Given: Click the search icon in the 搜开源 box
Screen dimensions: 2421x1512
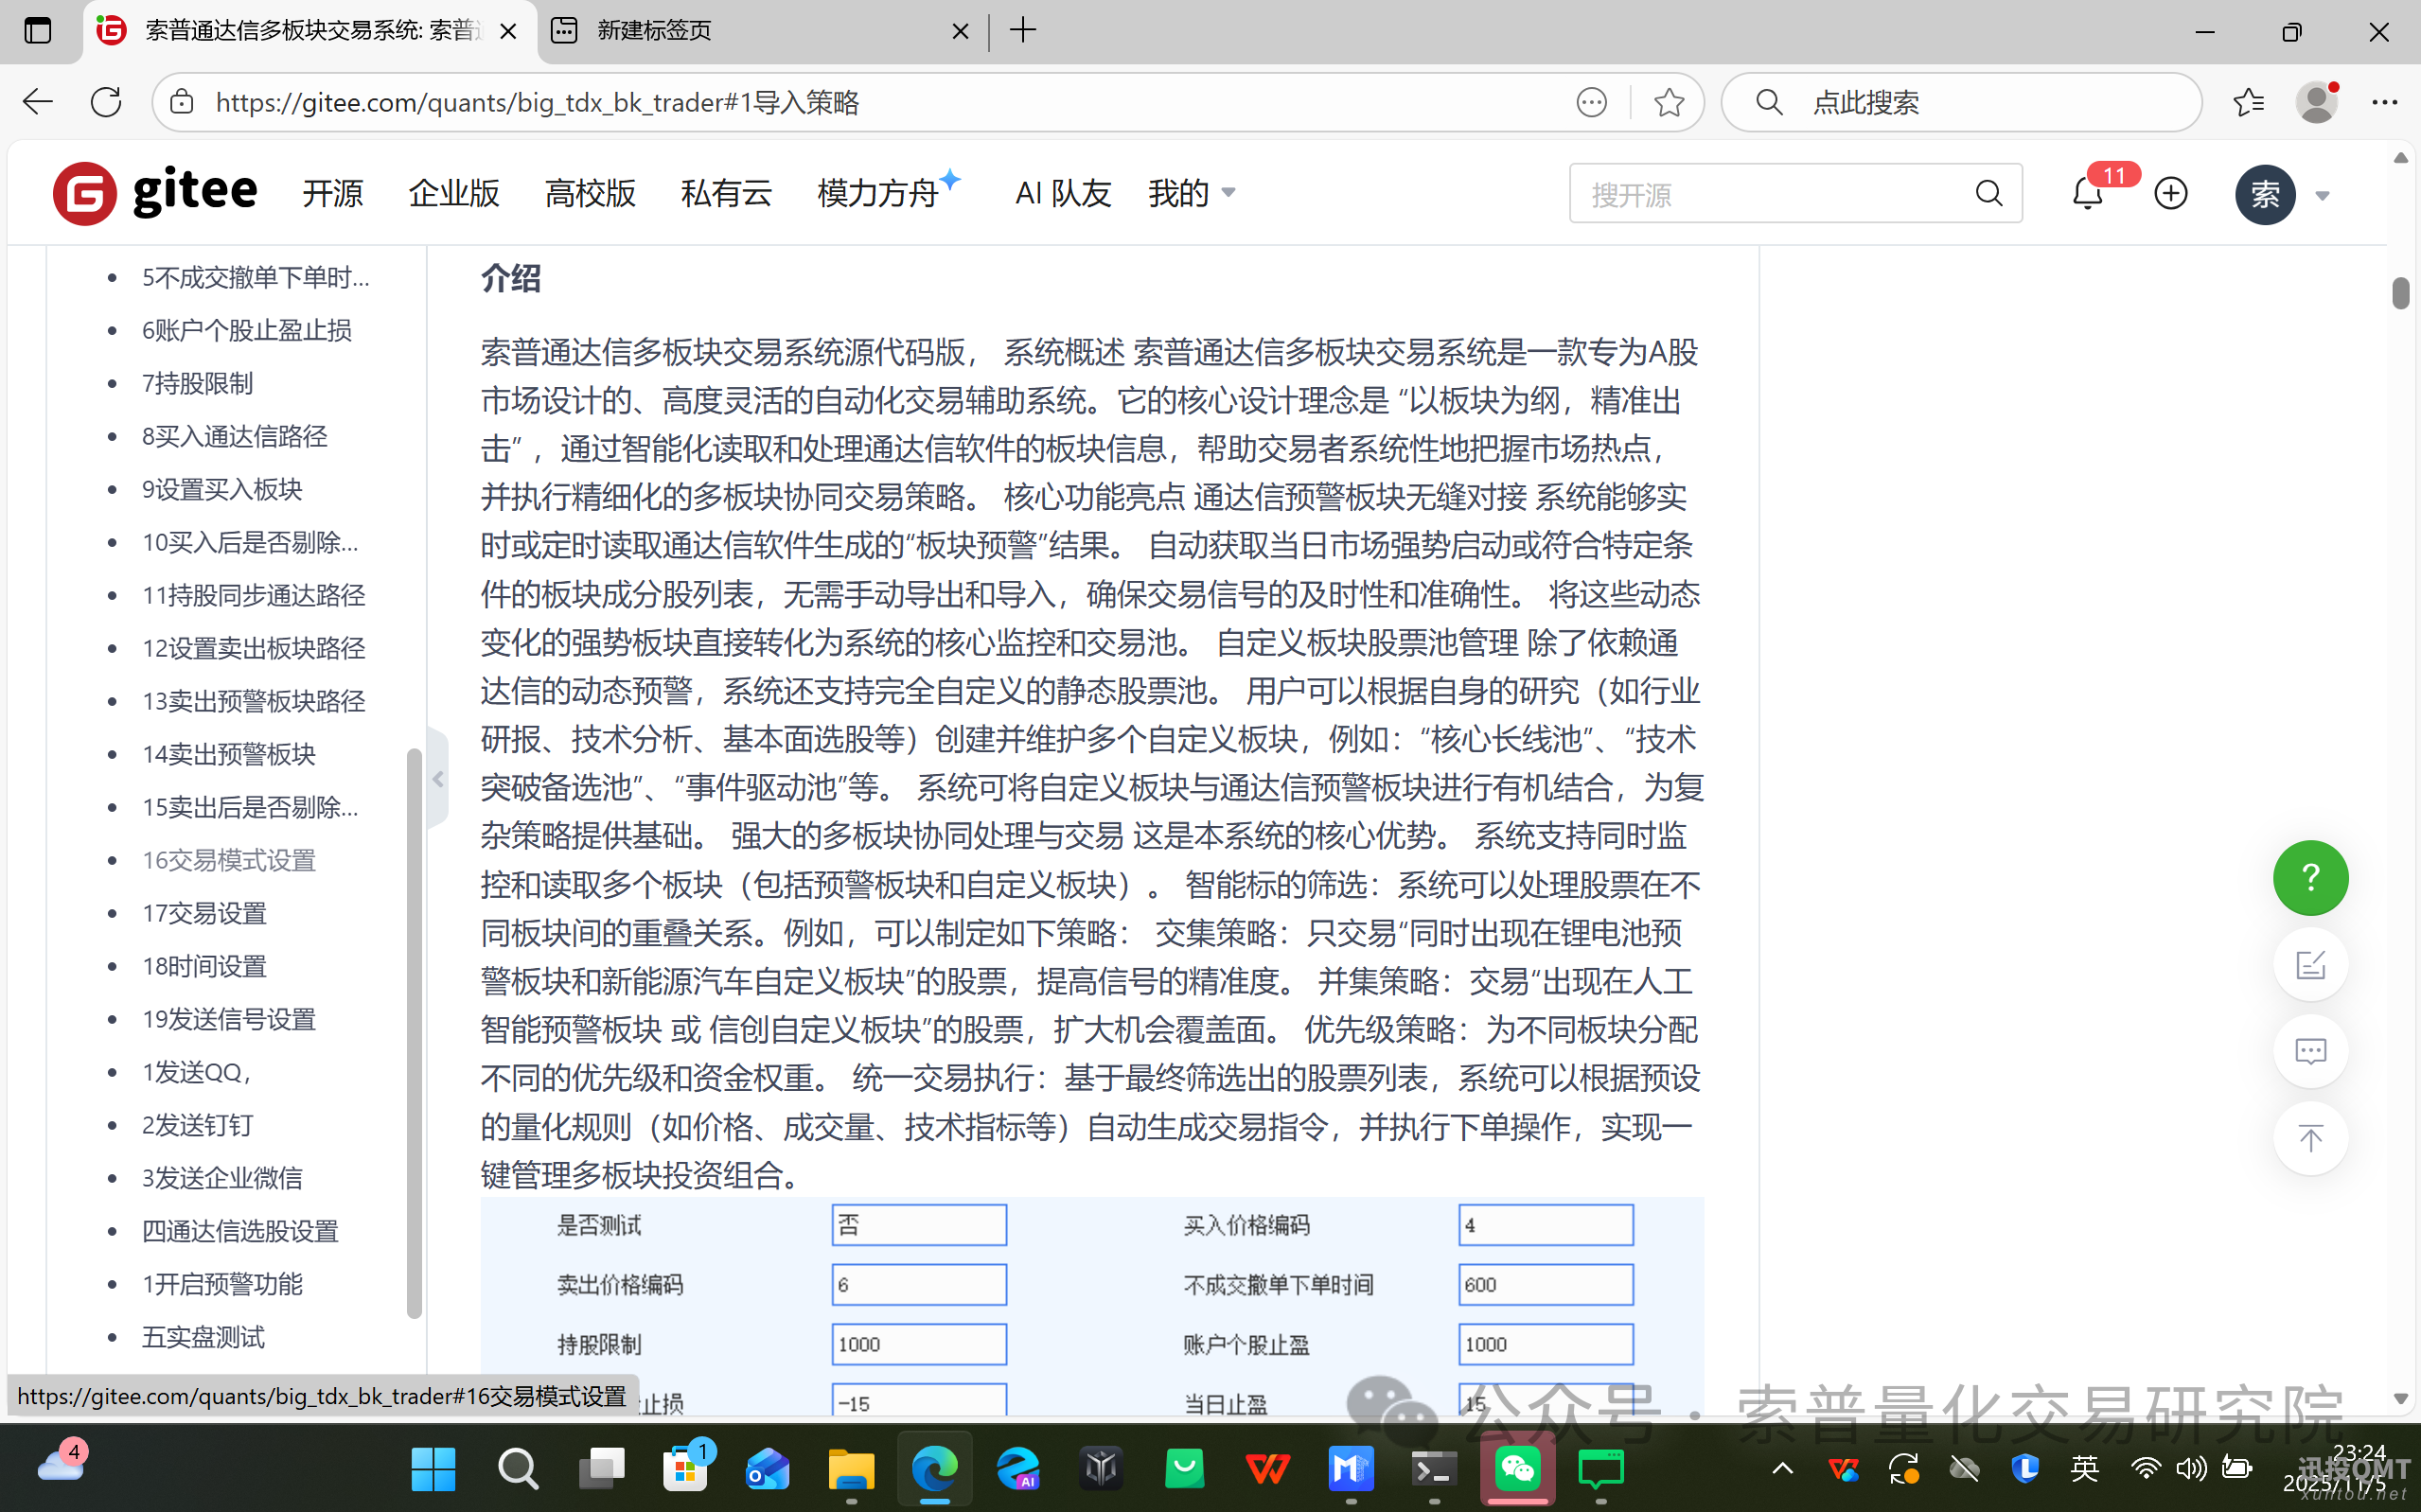Looking at the screenshot, I should (1988, 193).
